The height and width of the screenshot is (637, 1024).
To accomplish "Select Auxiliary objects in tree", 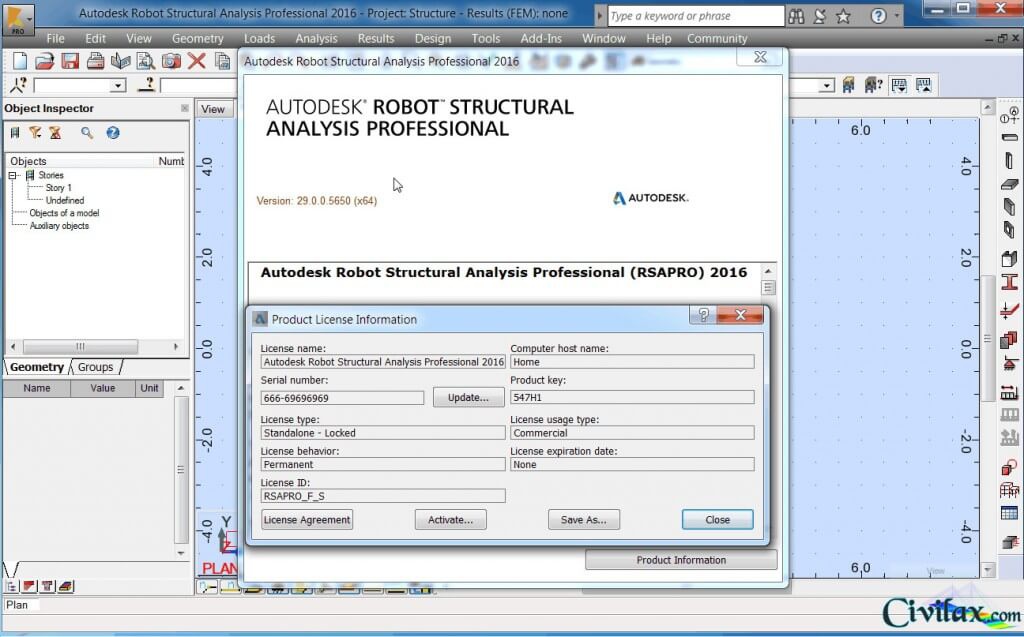I will point(59,226).
